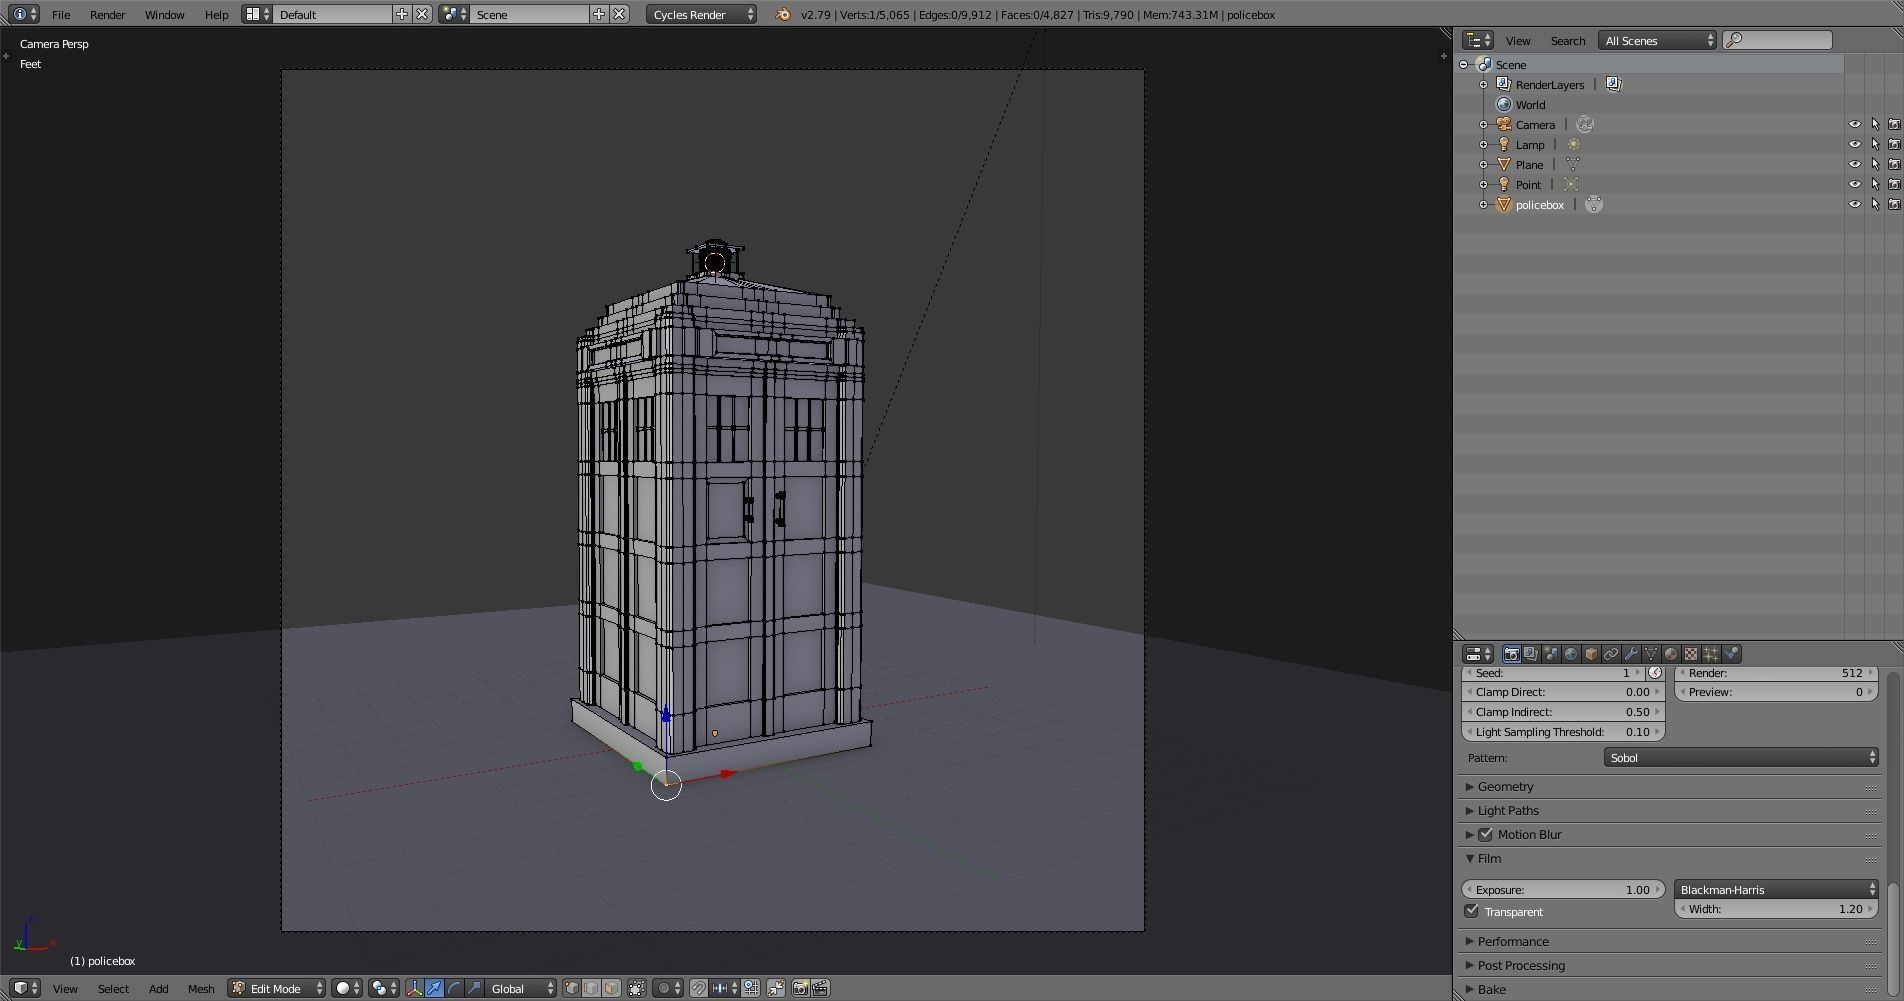Collapse the Film panel

[1489, 859]
